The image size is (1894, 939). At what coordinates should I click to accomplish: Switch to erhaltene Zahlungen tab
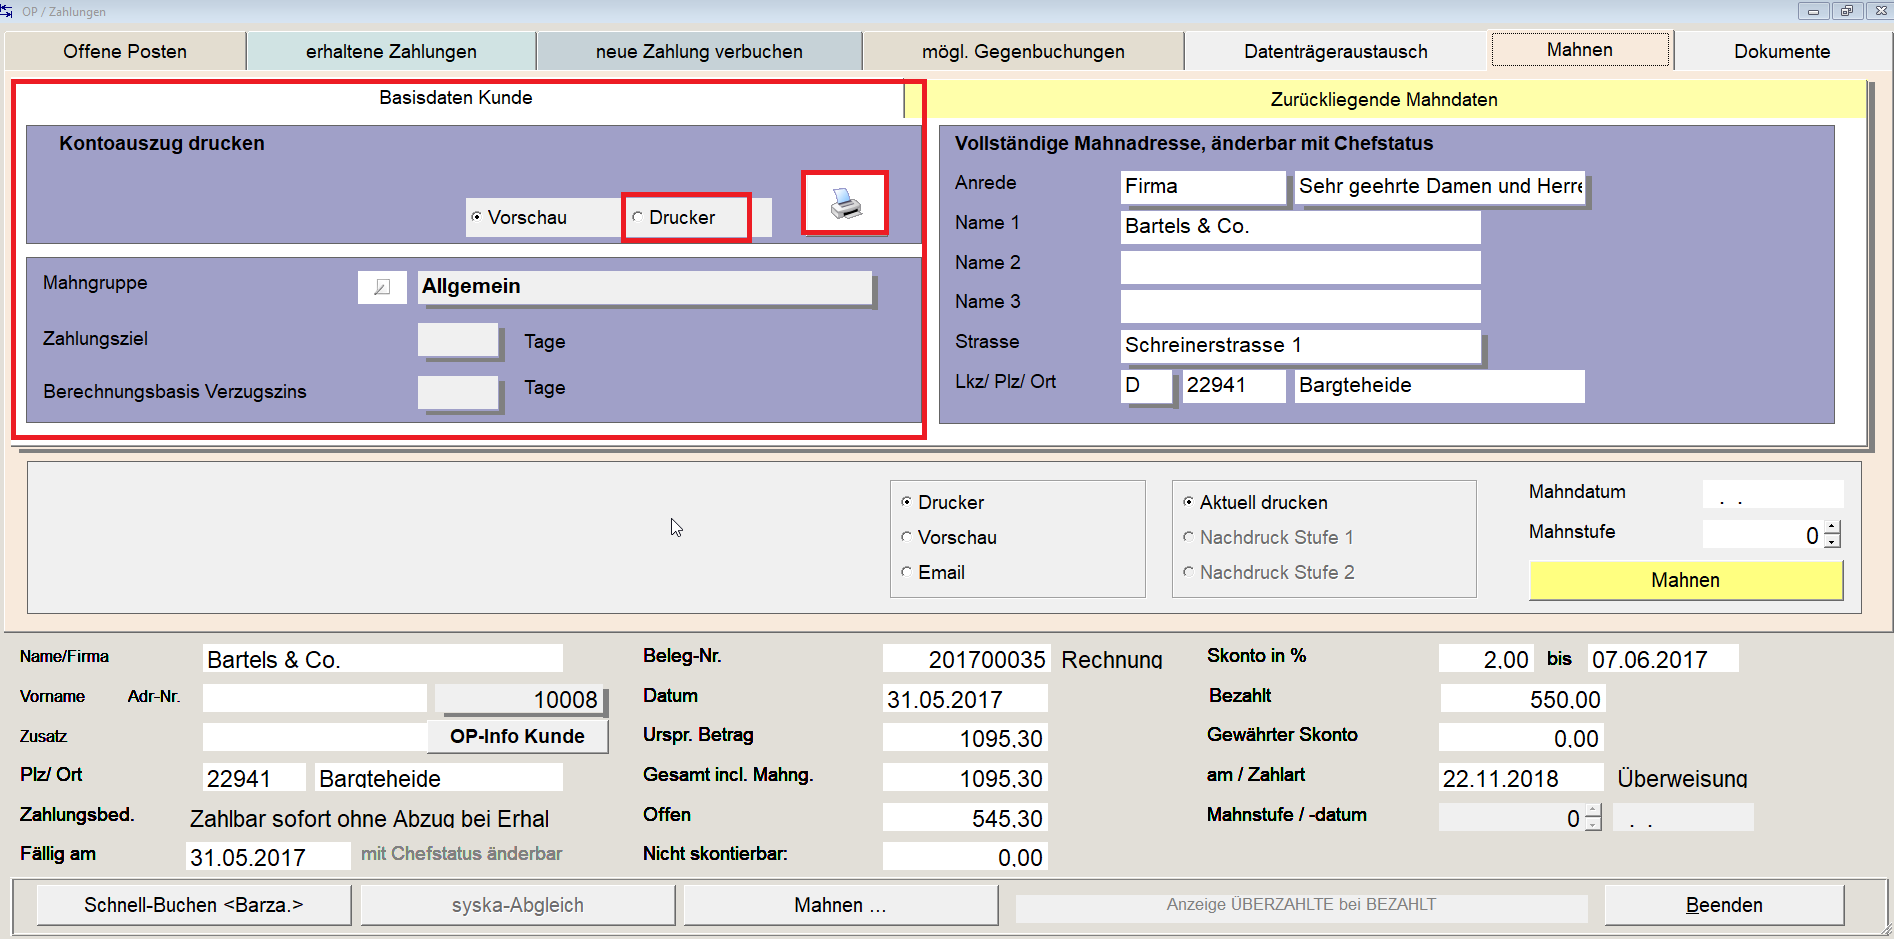391,51
